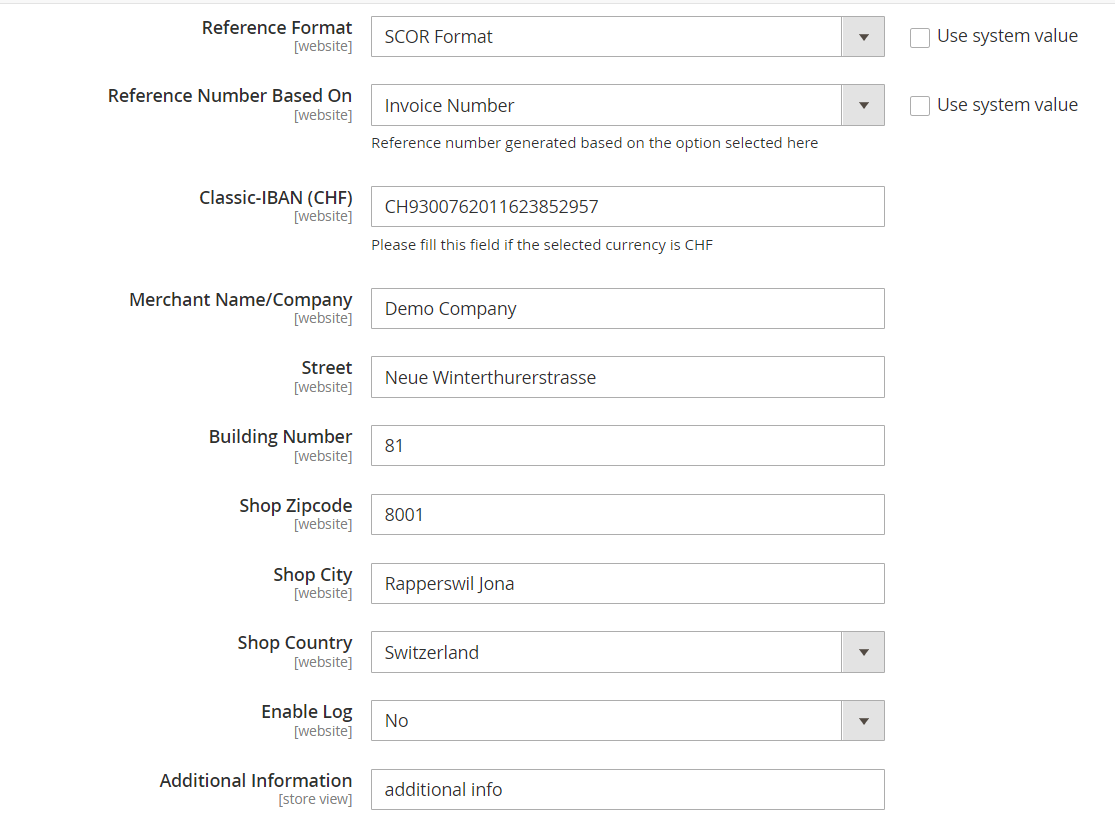Viewport: 1115px width, 823px height.
Task: Focus the Shop City input field
Action: [627, 583]
